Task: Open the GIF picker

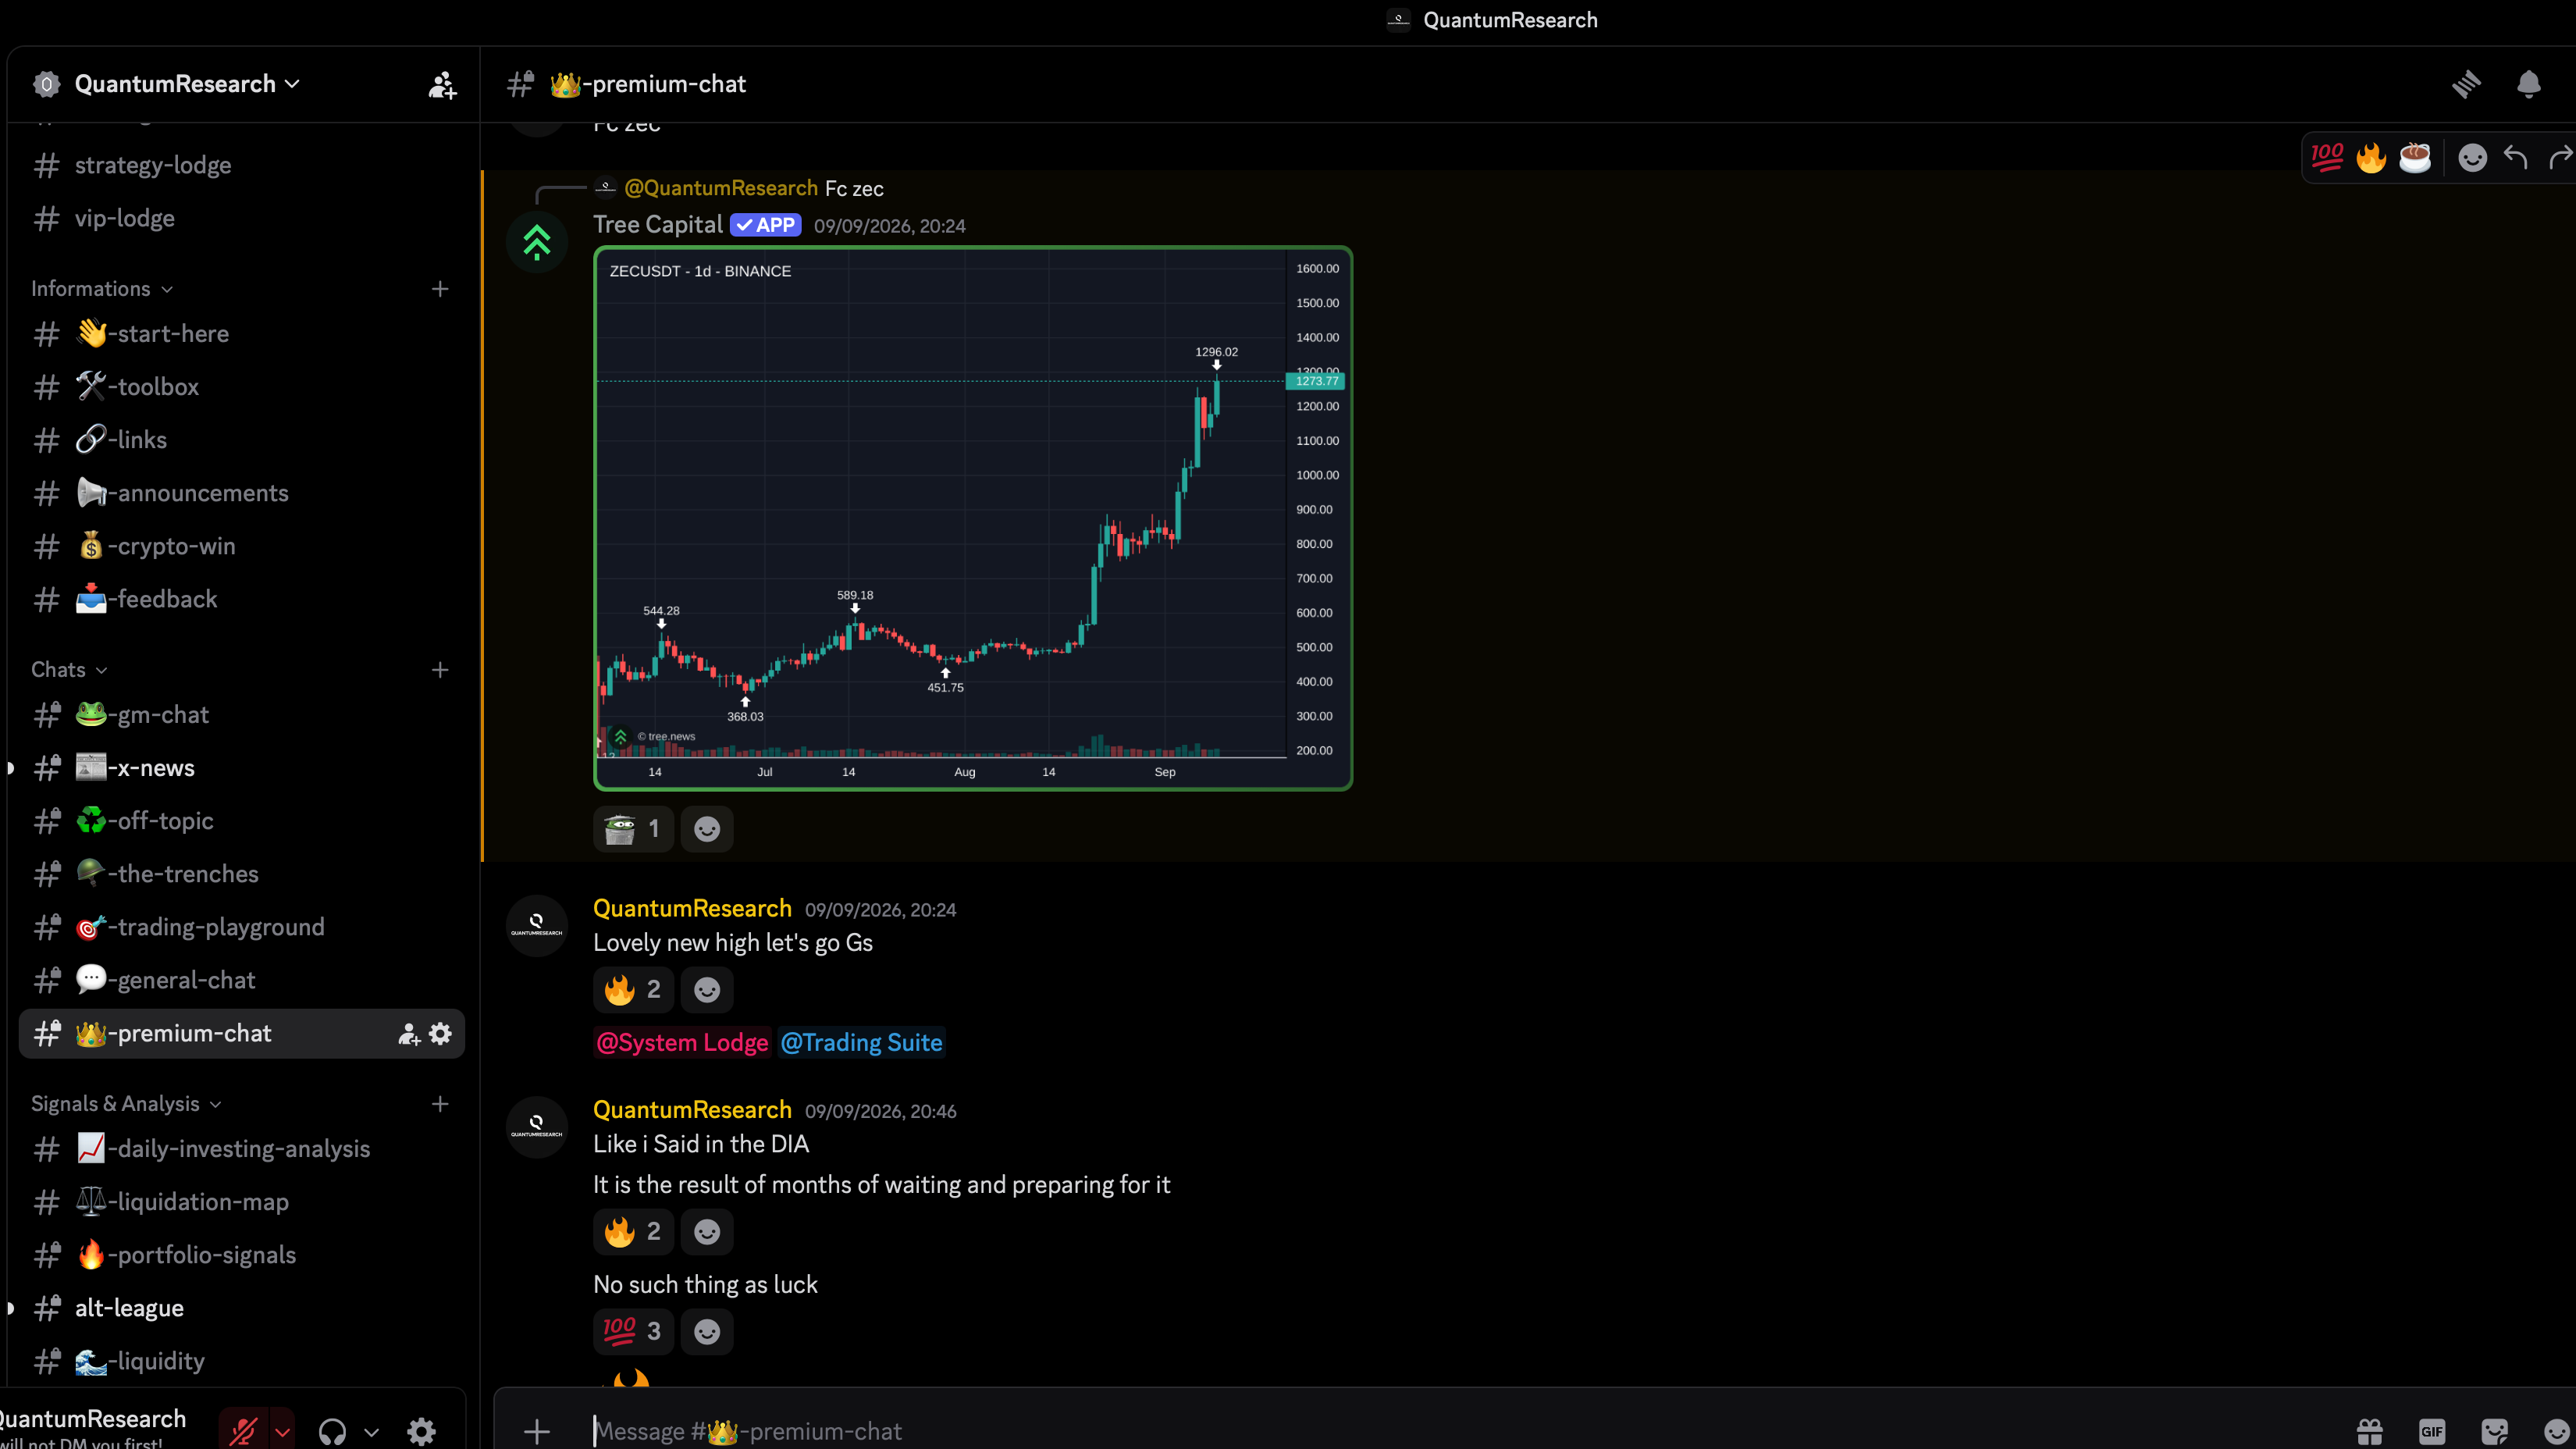Action: 2432,1432
